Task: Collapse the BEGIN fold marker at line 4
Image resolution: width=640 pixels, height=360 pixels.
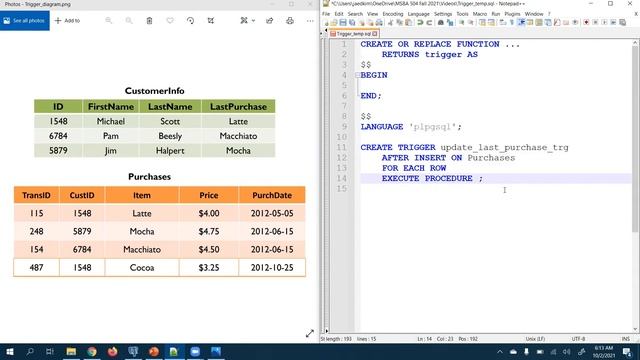Action: click(x=358, y=75)
